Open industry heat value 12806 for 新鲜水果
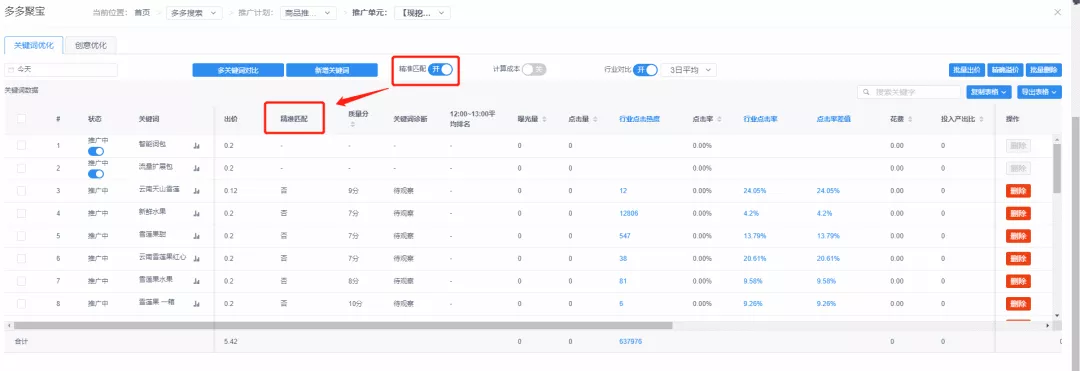The width and height of the screenshot is (1080, 371). (x=629, y=213)
